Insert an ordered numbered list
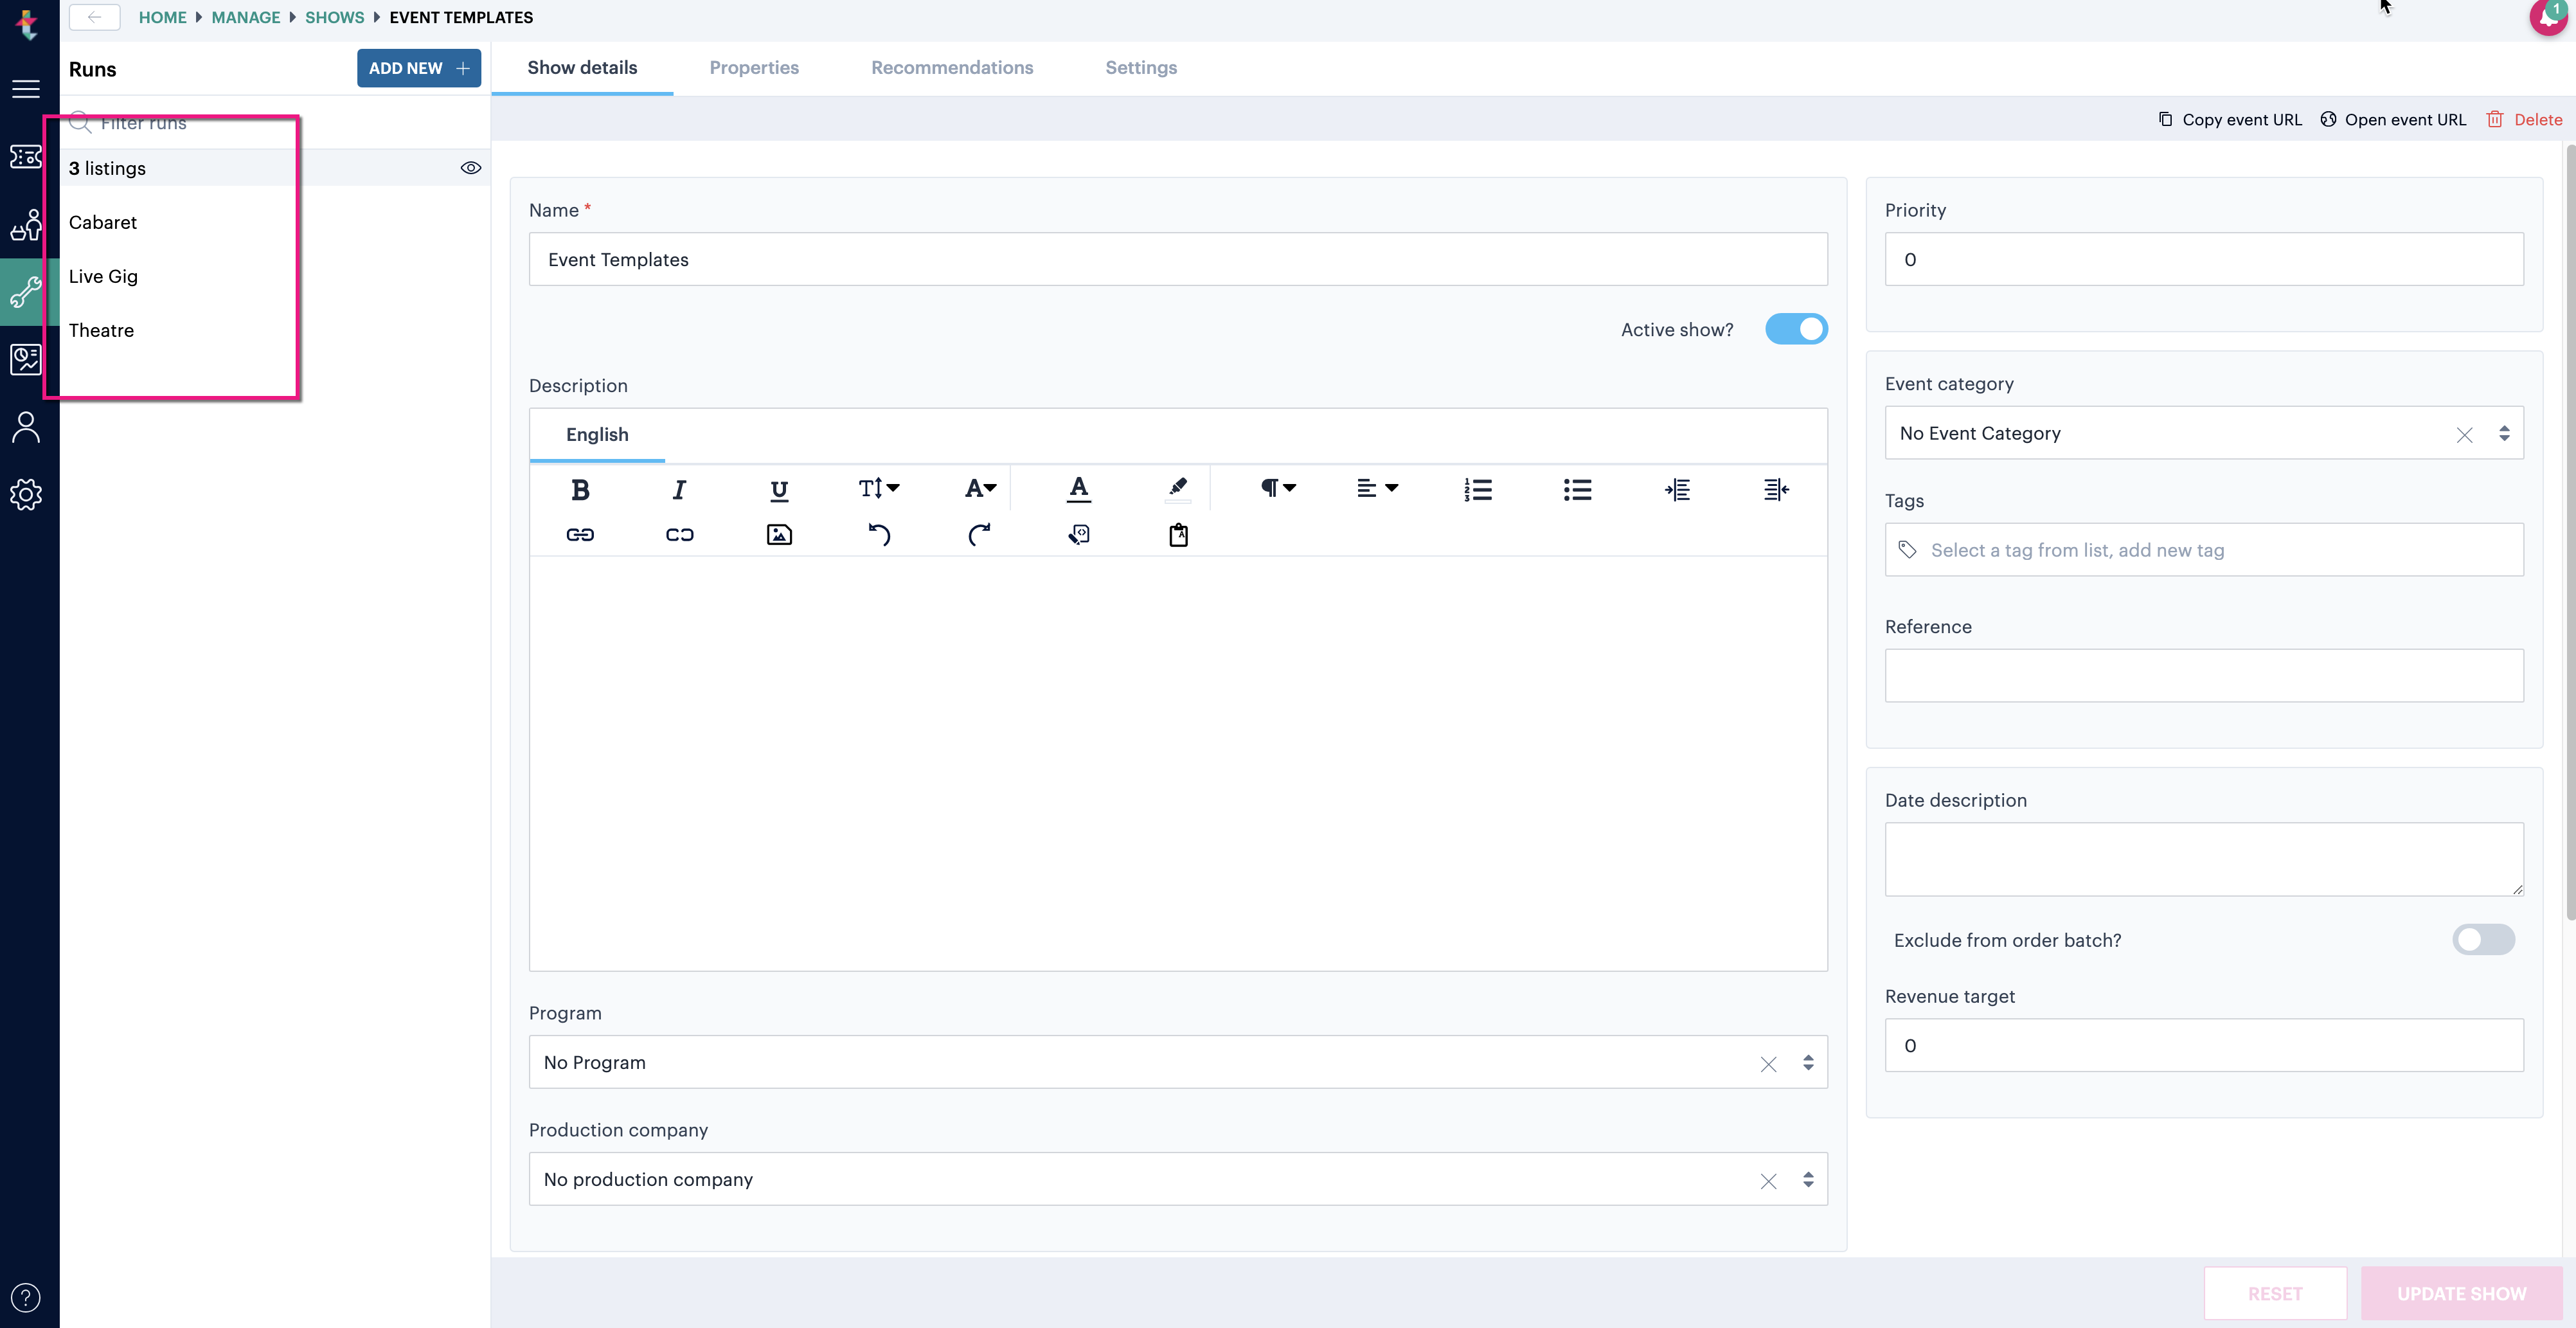2576x1328 pixels. [x=1477, y=489]
